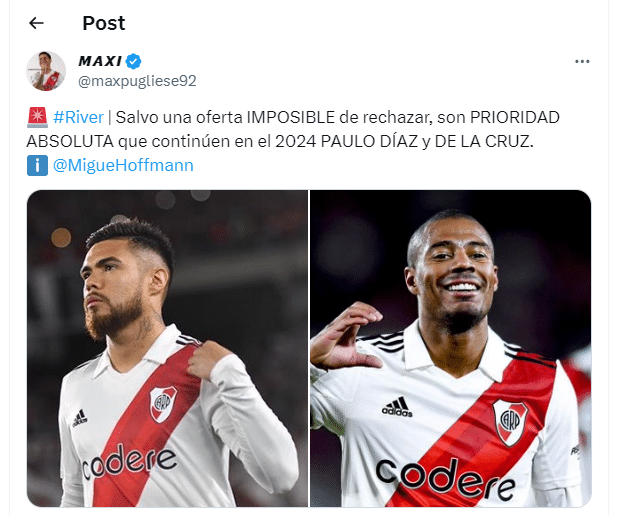Viewport: 617px width, 515px height.
Task: Click the adidas logo on the smiling player's shirt
Action: click(x=397, y=406)
